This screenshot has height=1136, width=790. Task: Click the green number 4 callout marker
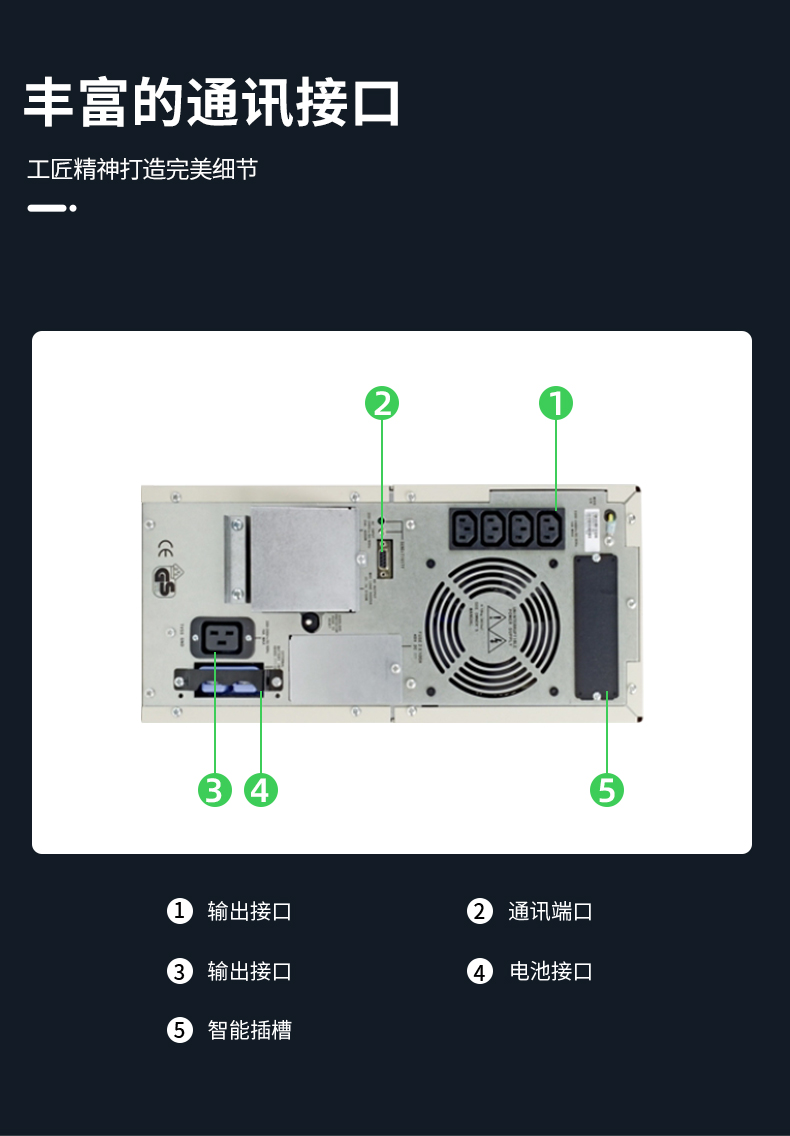[x=261, y=790]
